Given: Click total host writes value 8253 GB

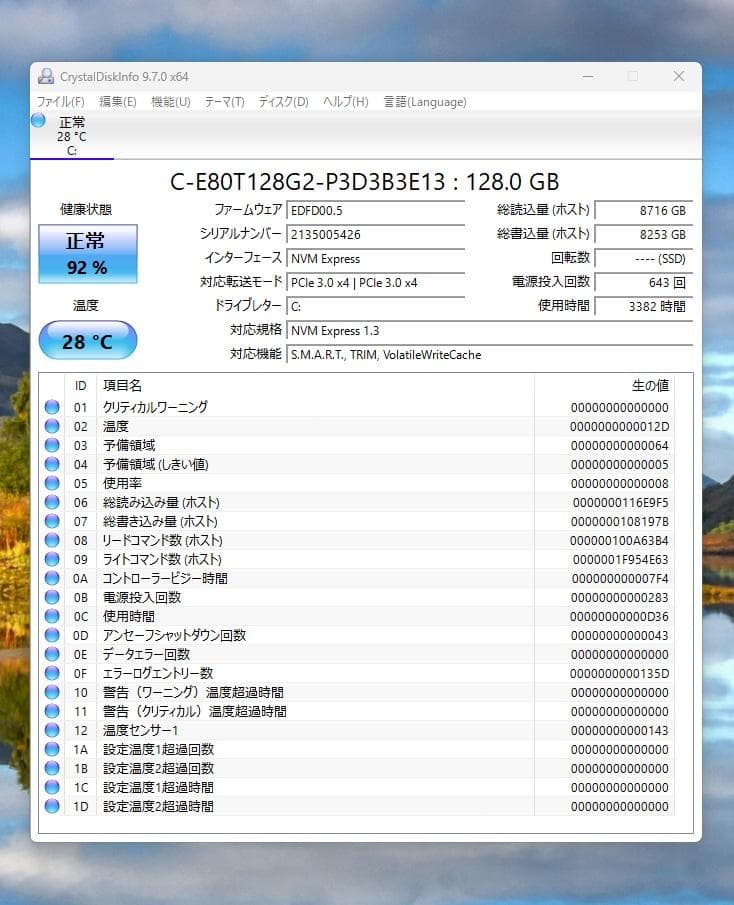Looking at the screenshot, I should (643, 235).
